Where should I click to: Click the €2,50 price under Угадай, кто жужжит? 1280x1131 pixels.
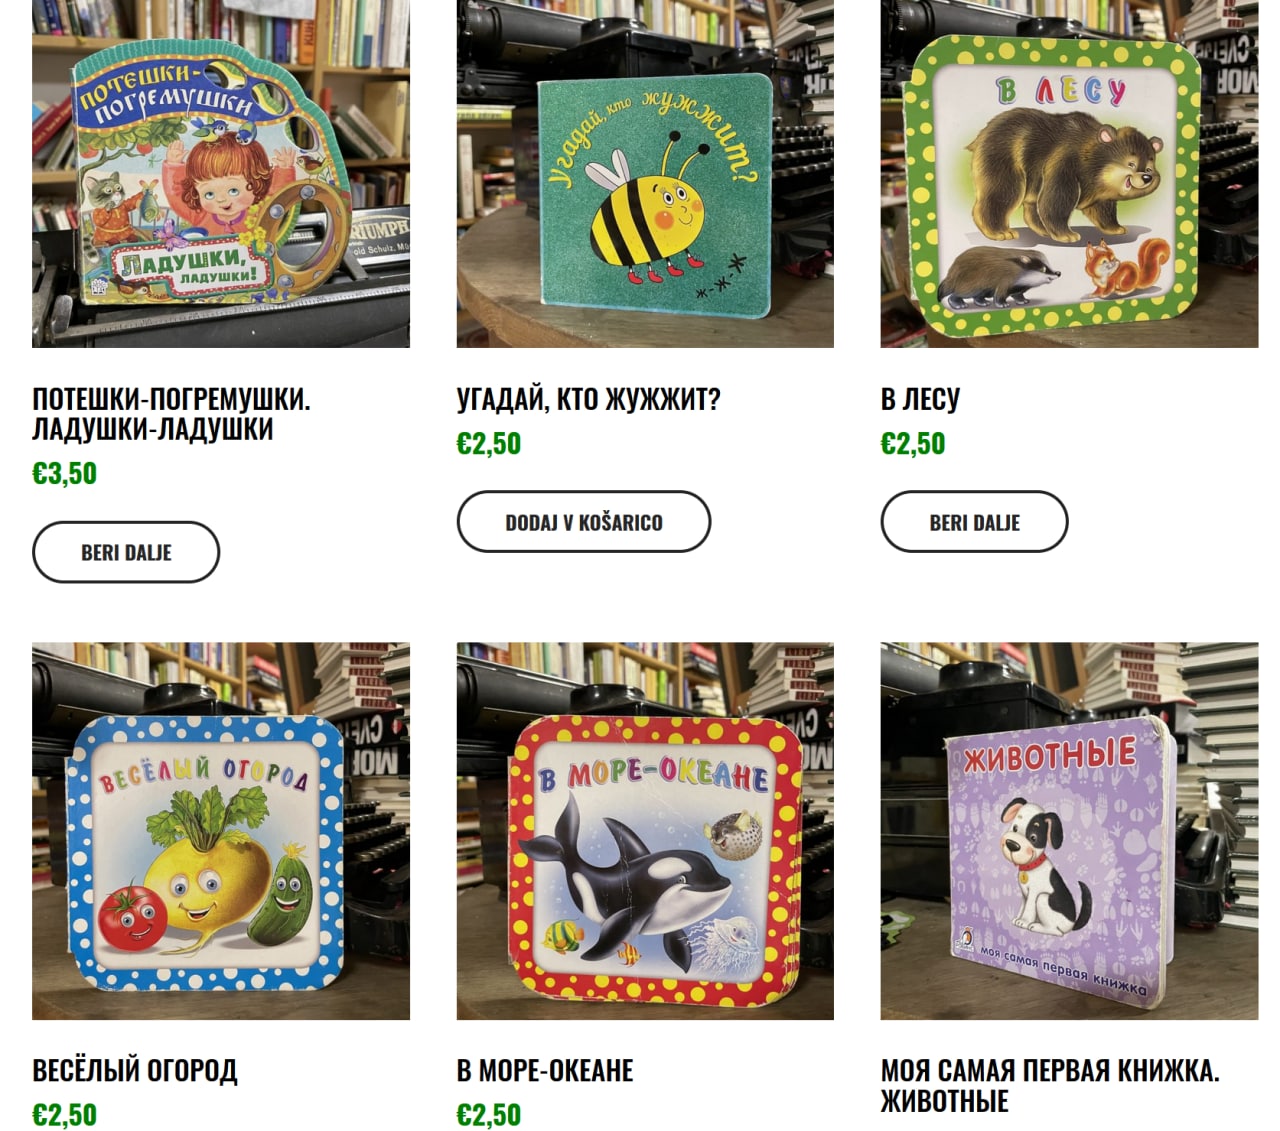click(x=489, y=443)
